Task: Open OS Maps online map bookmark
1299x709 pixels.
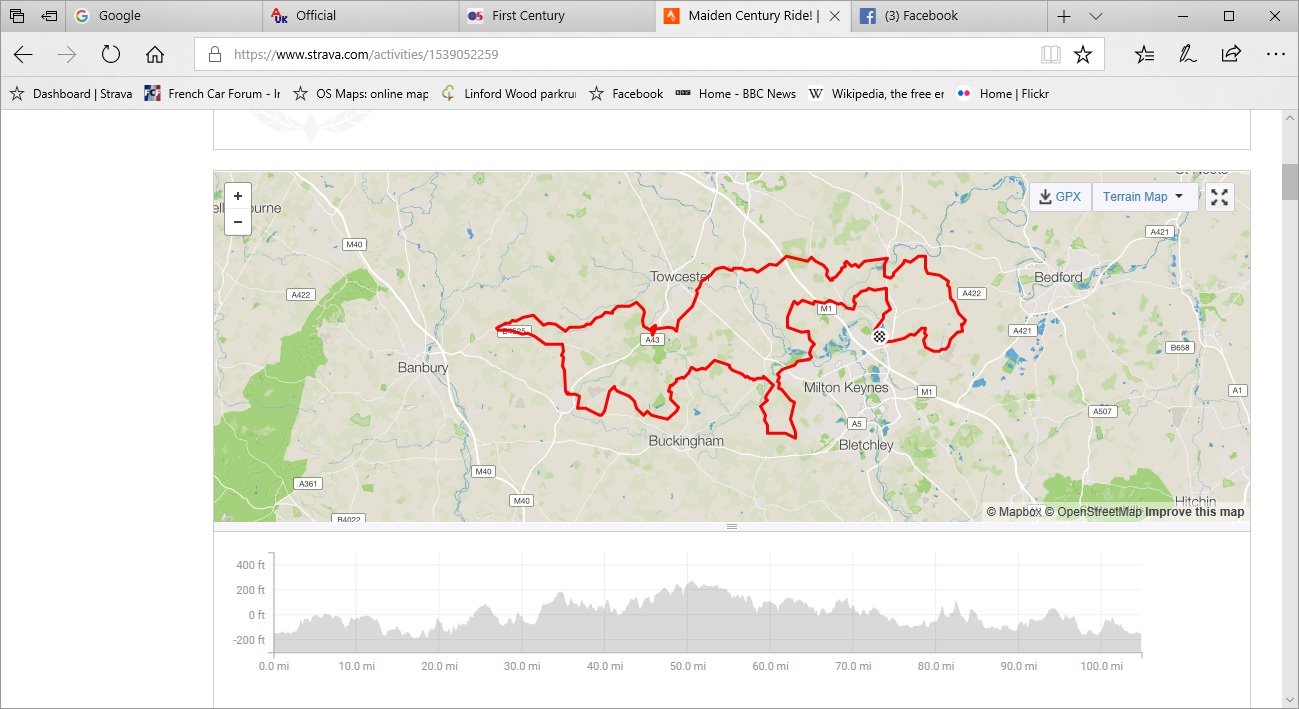Action: click(360, 93)
